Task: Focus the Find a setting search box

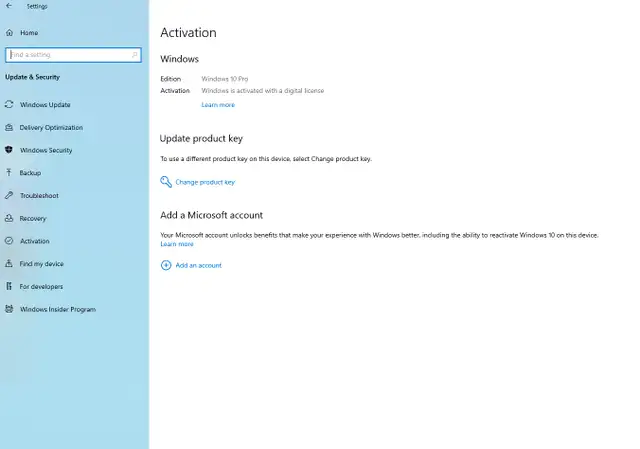Action: [x=73, y=55]
